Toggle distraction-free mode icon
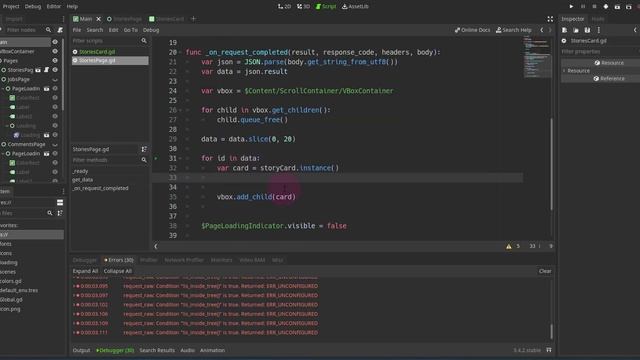 click(x=550, y=19)
